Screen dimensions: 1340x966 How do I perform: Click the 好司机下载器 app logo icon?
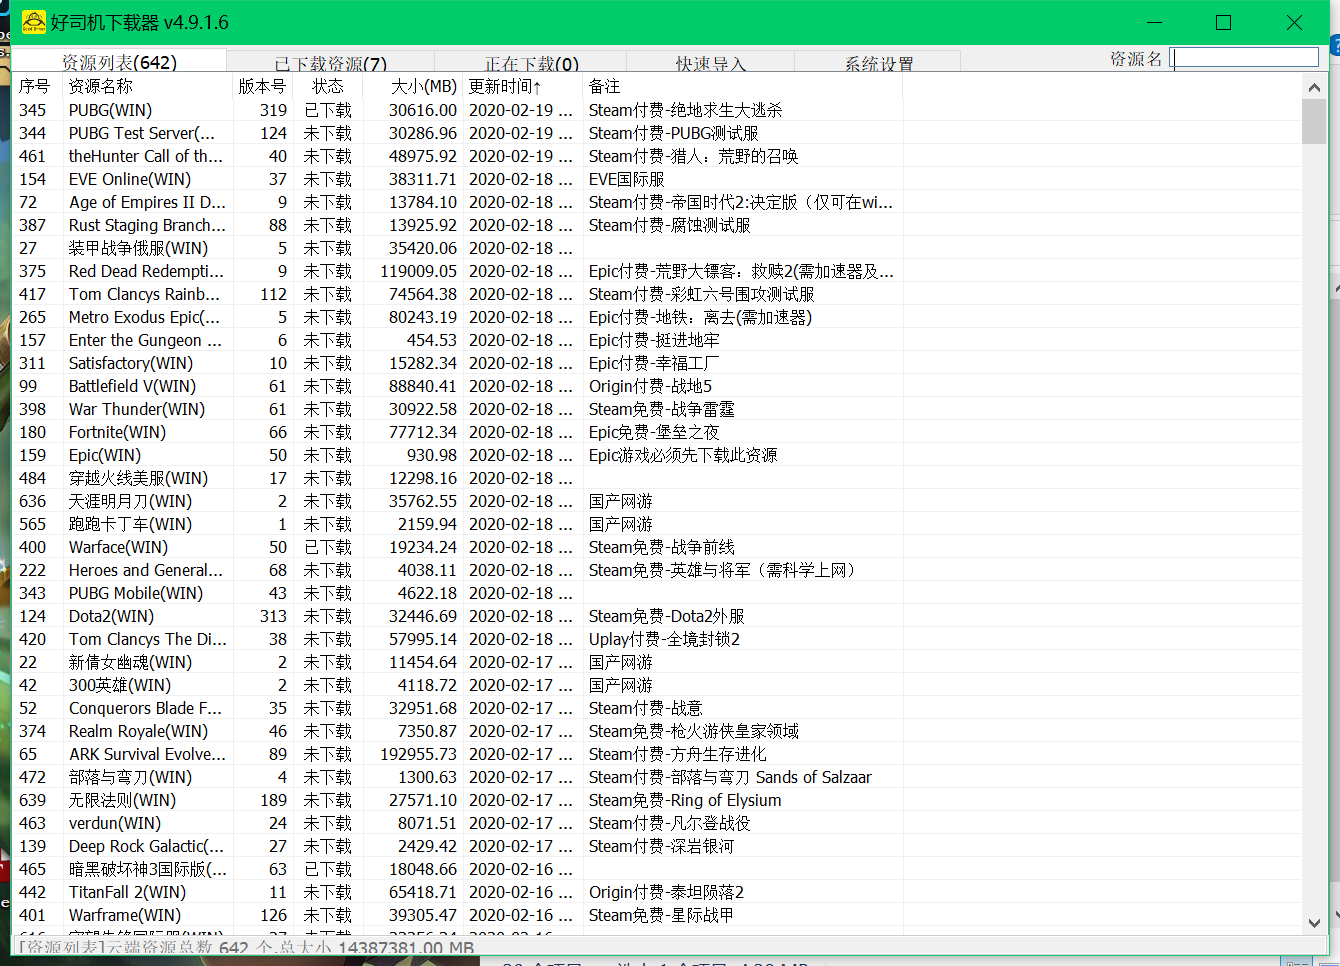pos(34,22)
